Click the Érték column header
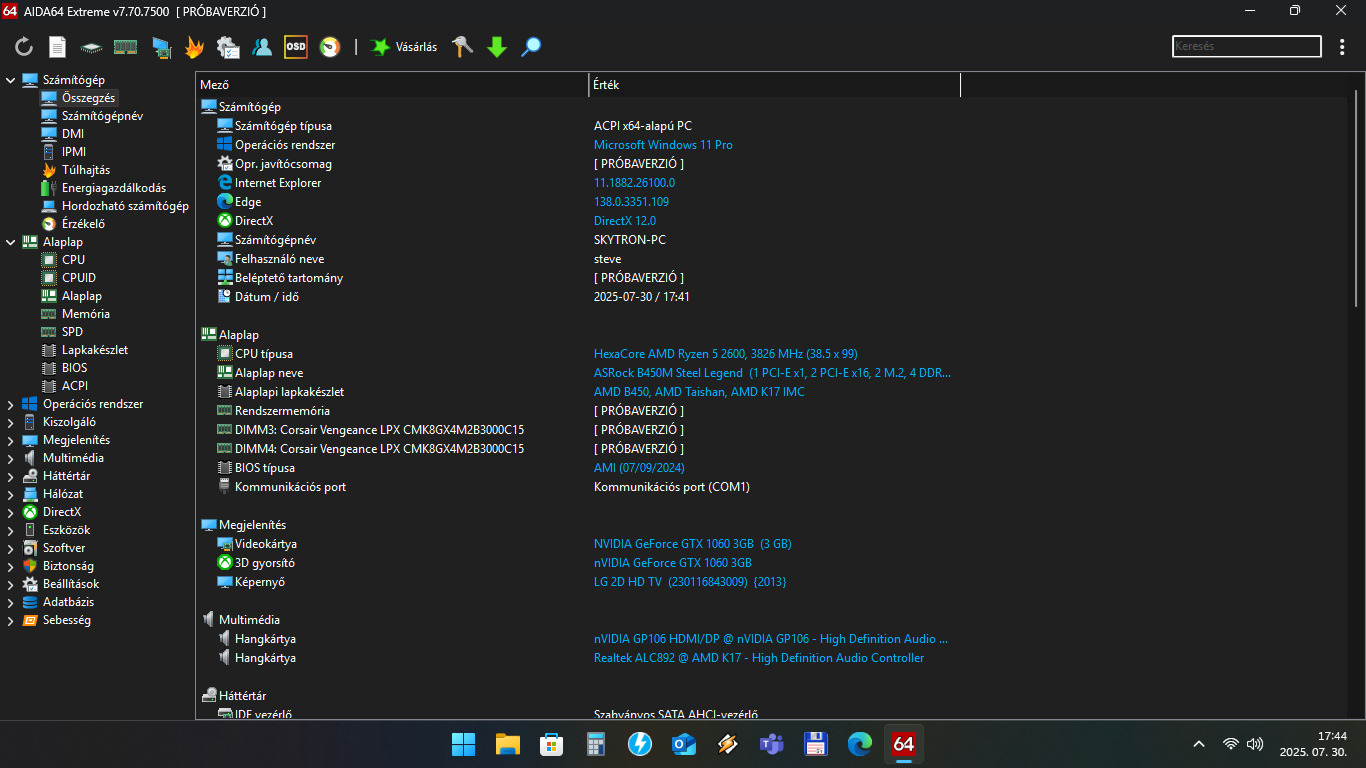This screenshot has height=768, width=1366. click(x=775, y=85)
